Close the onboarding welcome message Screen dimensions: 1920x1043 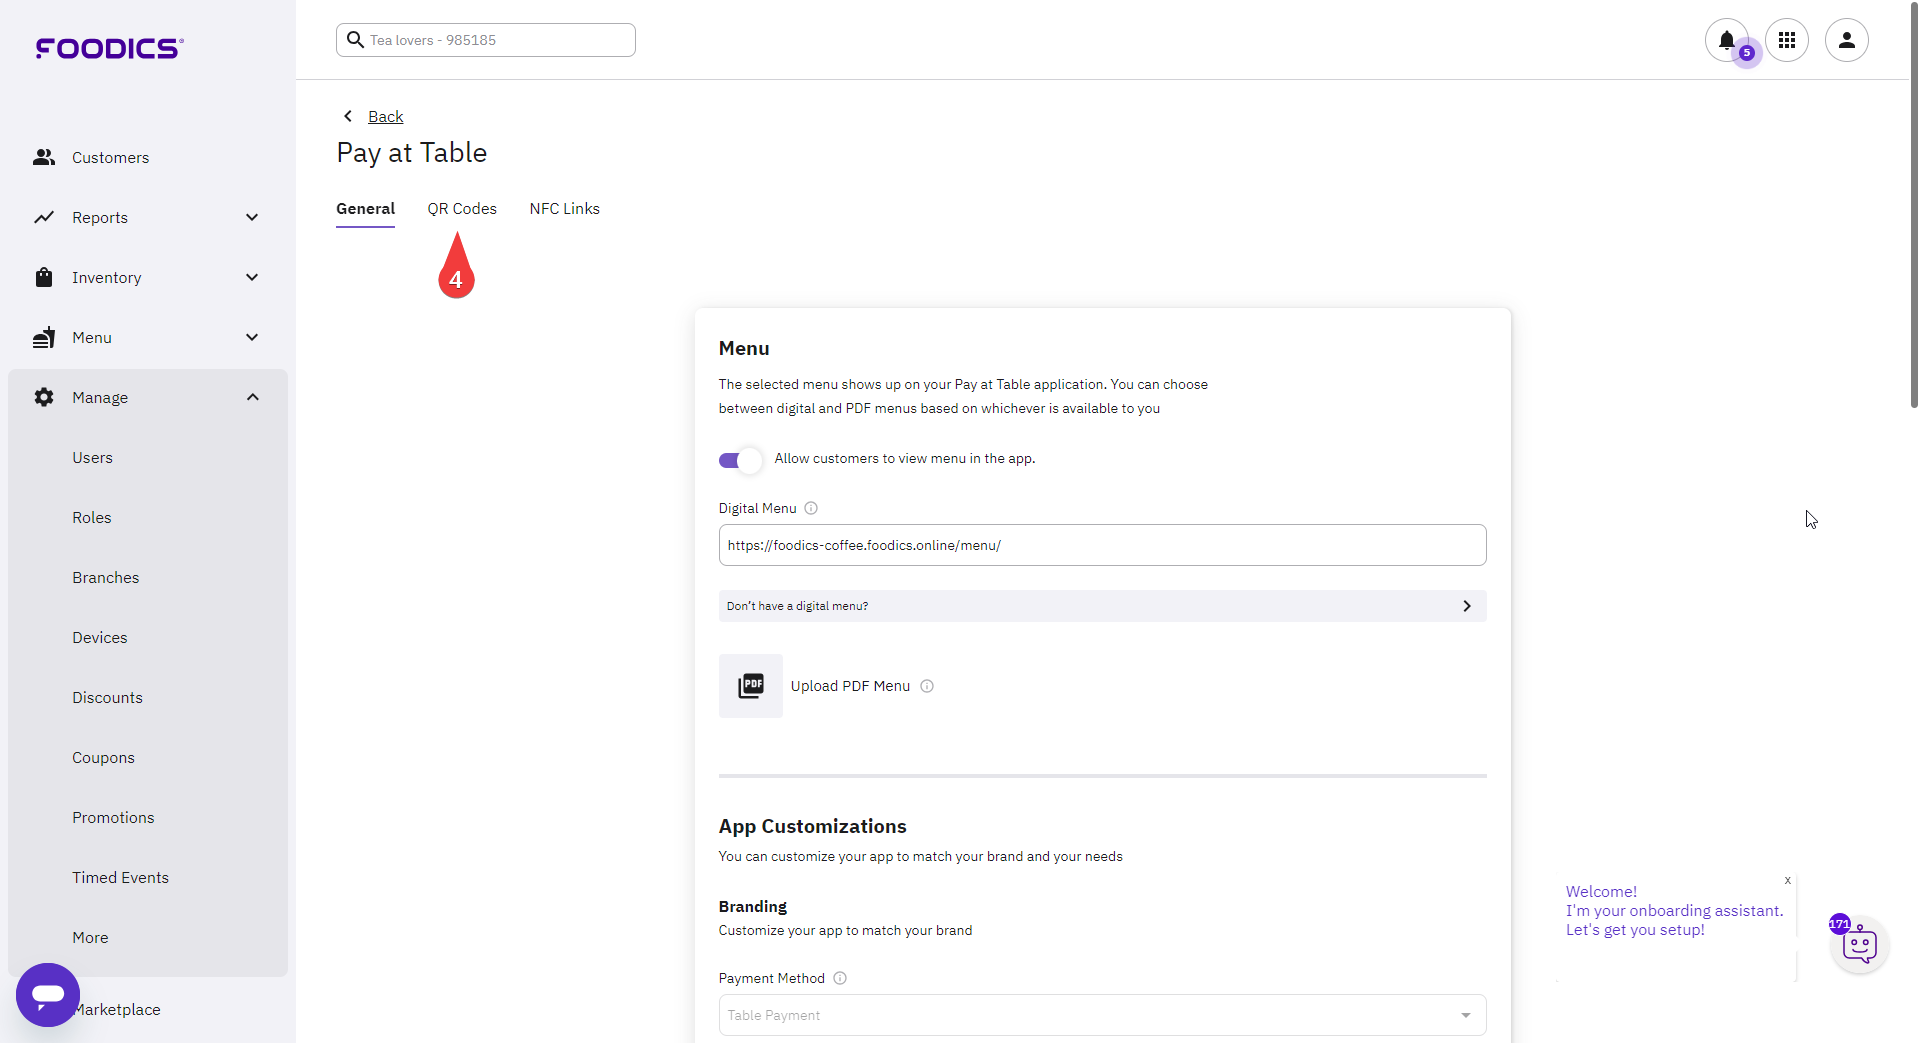tap(1787, 881)
